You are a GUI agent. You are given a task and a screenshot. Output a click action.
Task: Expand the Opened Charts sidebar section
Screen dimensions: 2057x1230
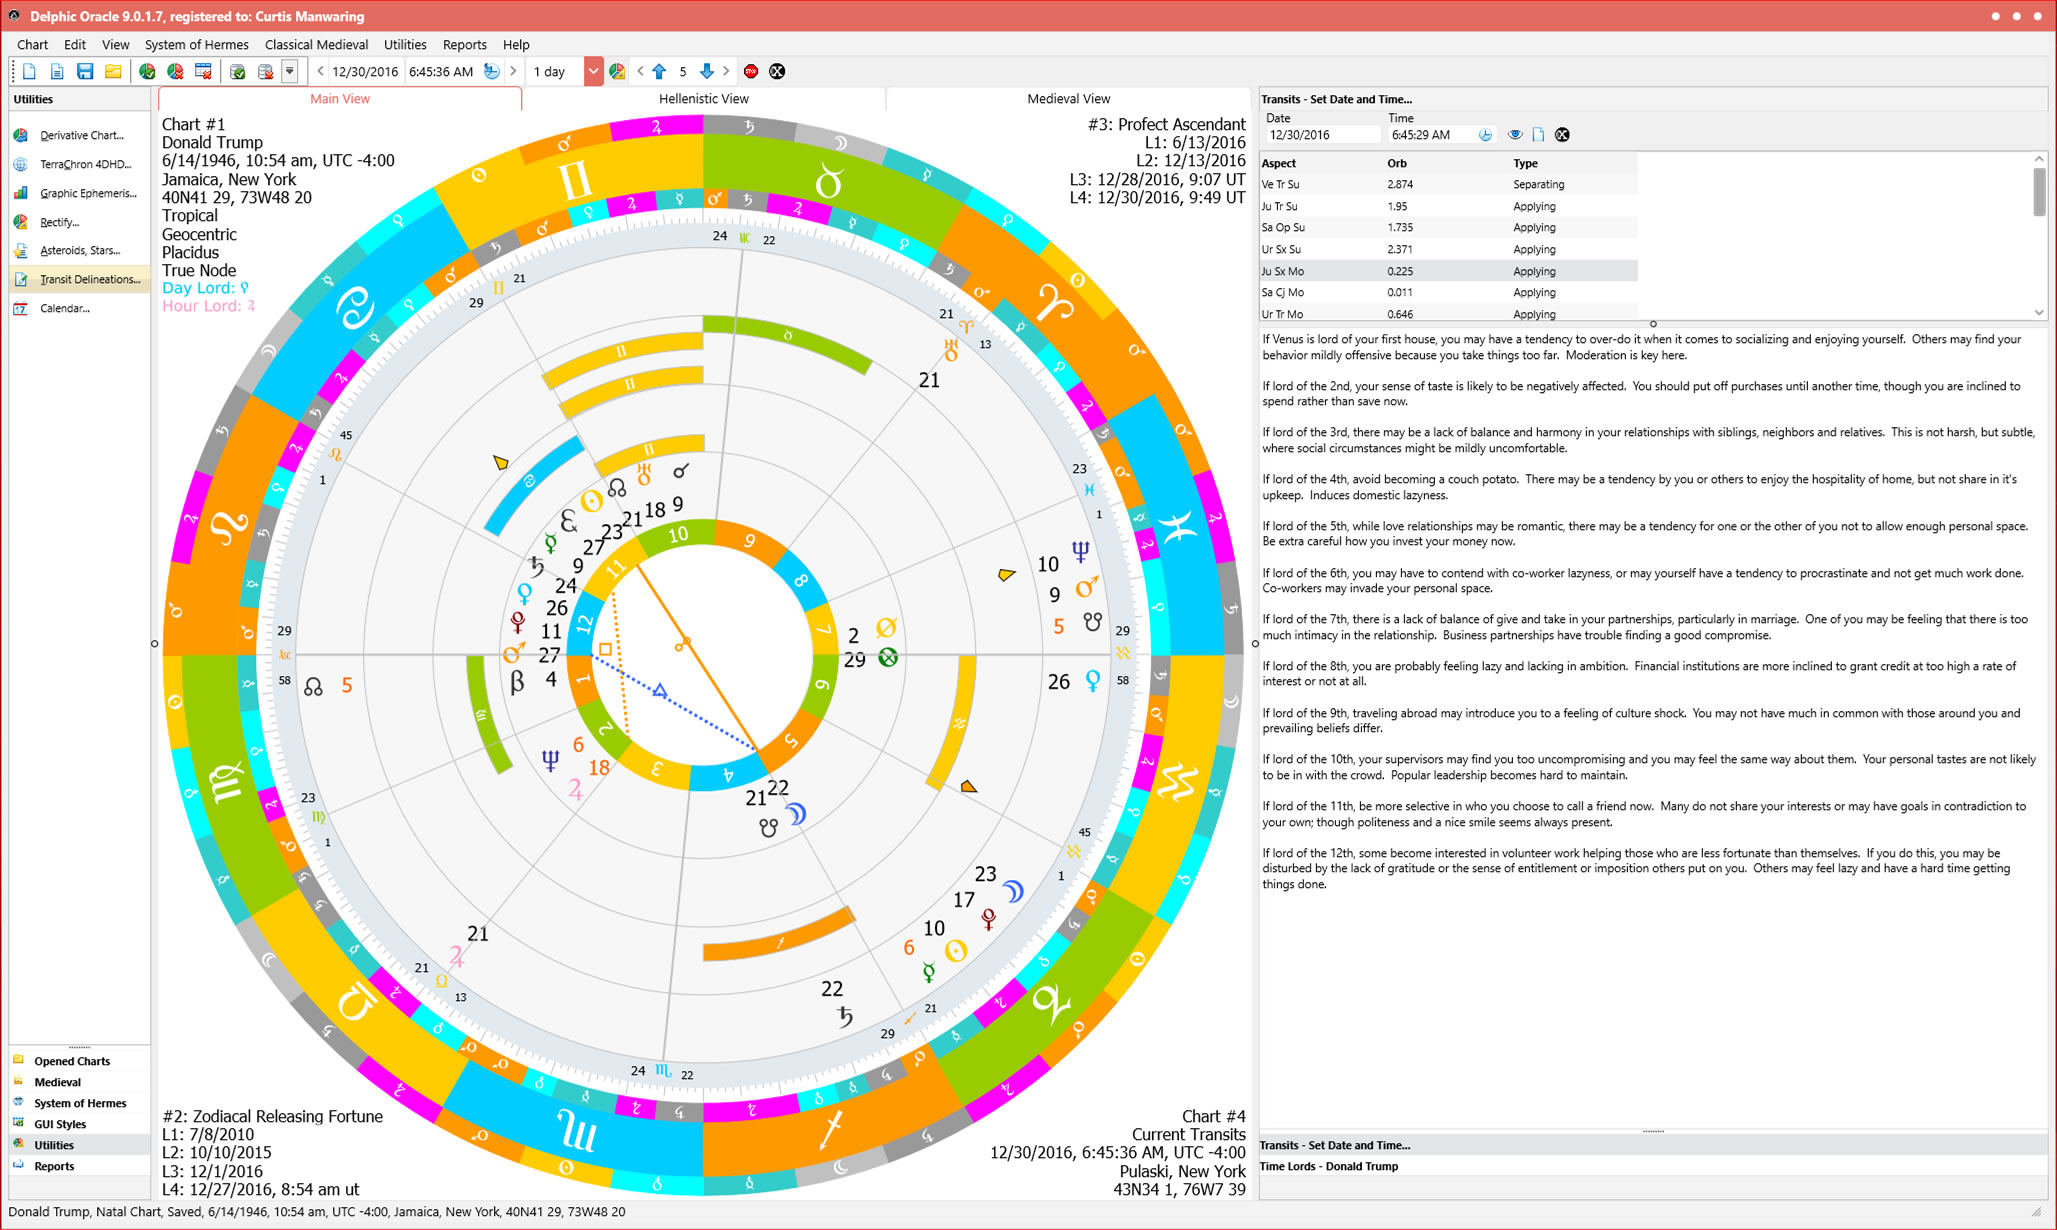[80, 1061]
